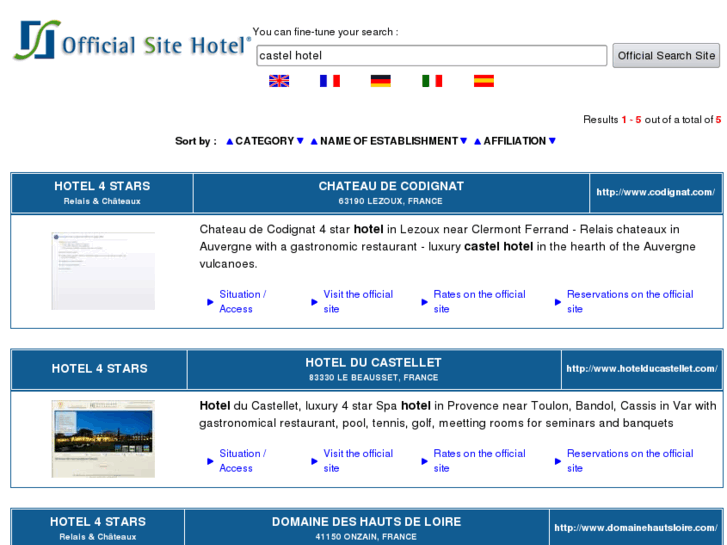Image resolution: width=727 pixels, height=545 pixels.
Task: Sort Affiliation descending with down arrow
Action: pos(552,141)
